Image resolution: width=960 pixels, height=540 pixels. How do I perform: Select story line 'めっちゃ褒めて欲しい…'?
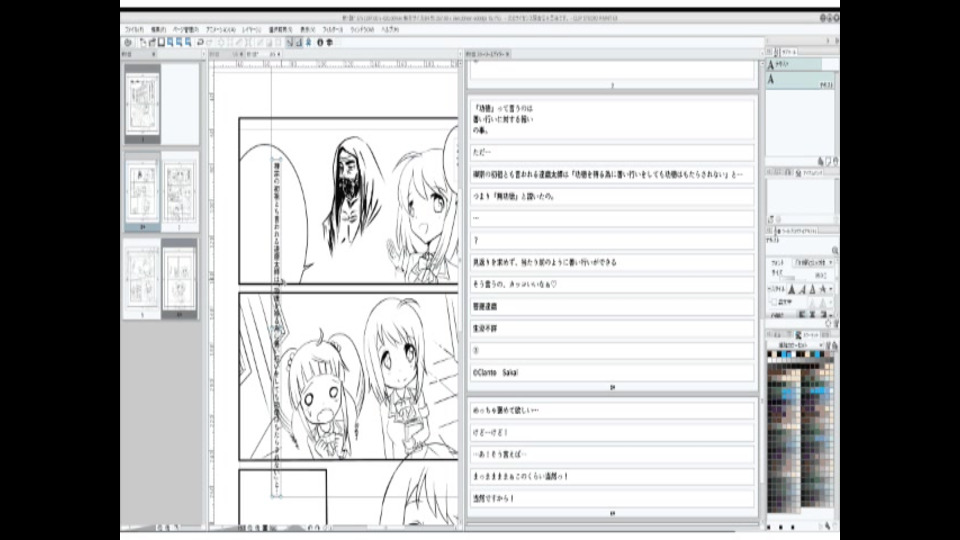coord(612,410)
